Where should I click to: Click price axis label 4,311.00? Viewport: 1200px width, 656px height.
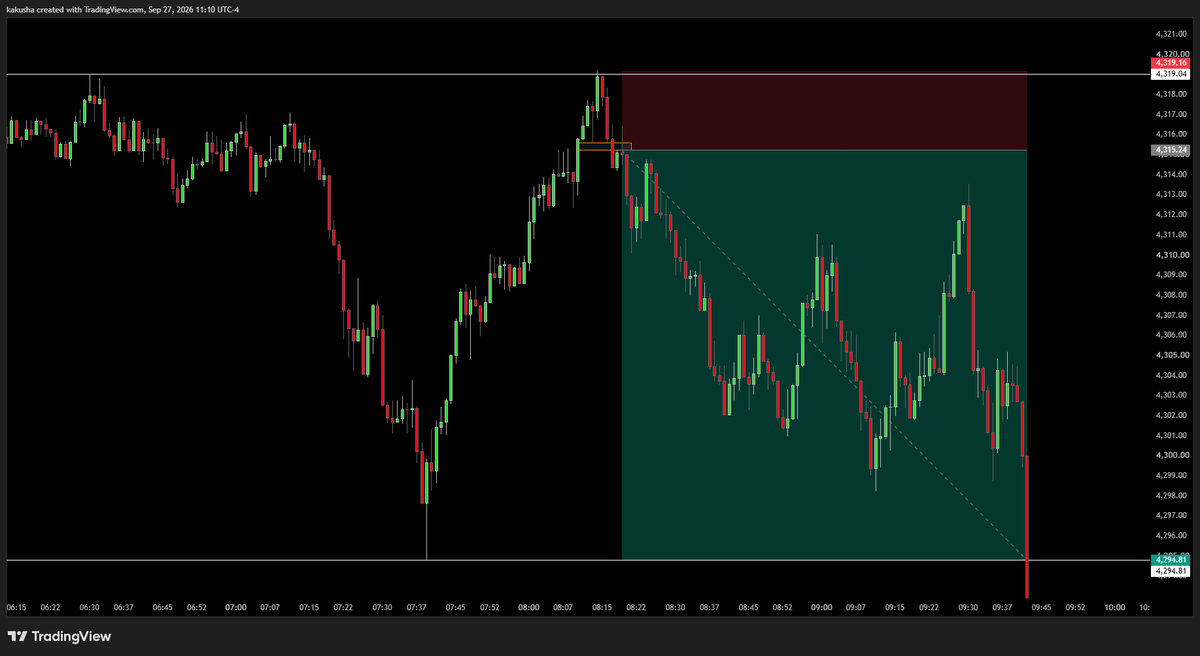[1170, 234]
